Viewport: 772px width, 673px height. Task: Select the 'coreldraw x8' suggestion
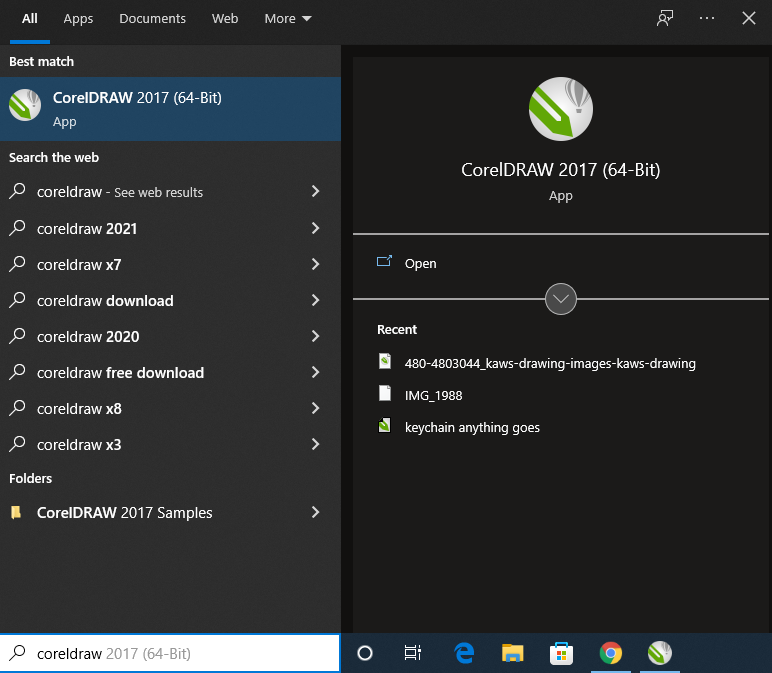(x=170, y=408)
